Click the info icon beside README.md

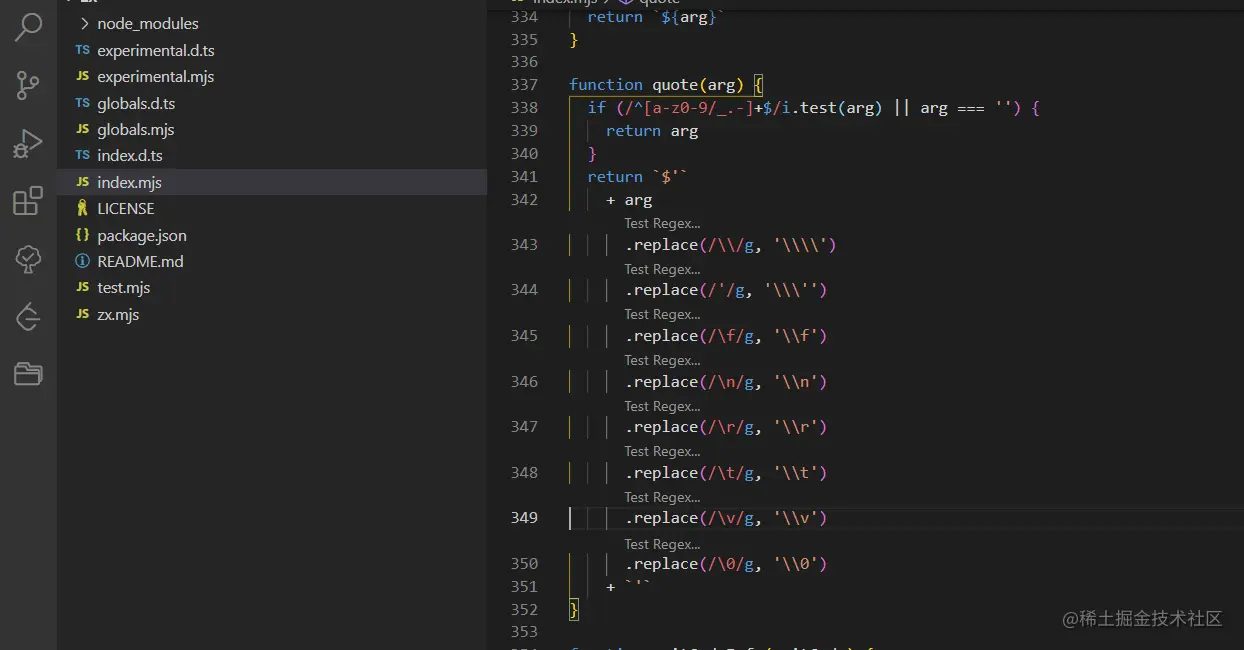[x=82, y=261]
